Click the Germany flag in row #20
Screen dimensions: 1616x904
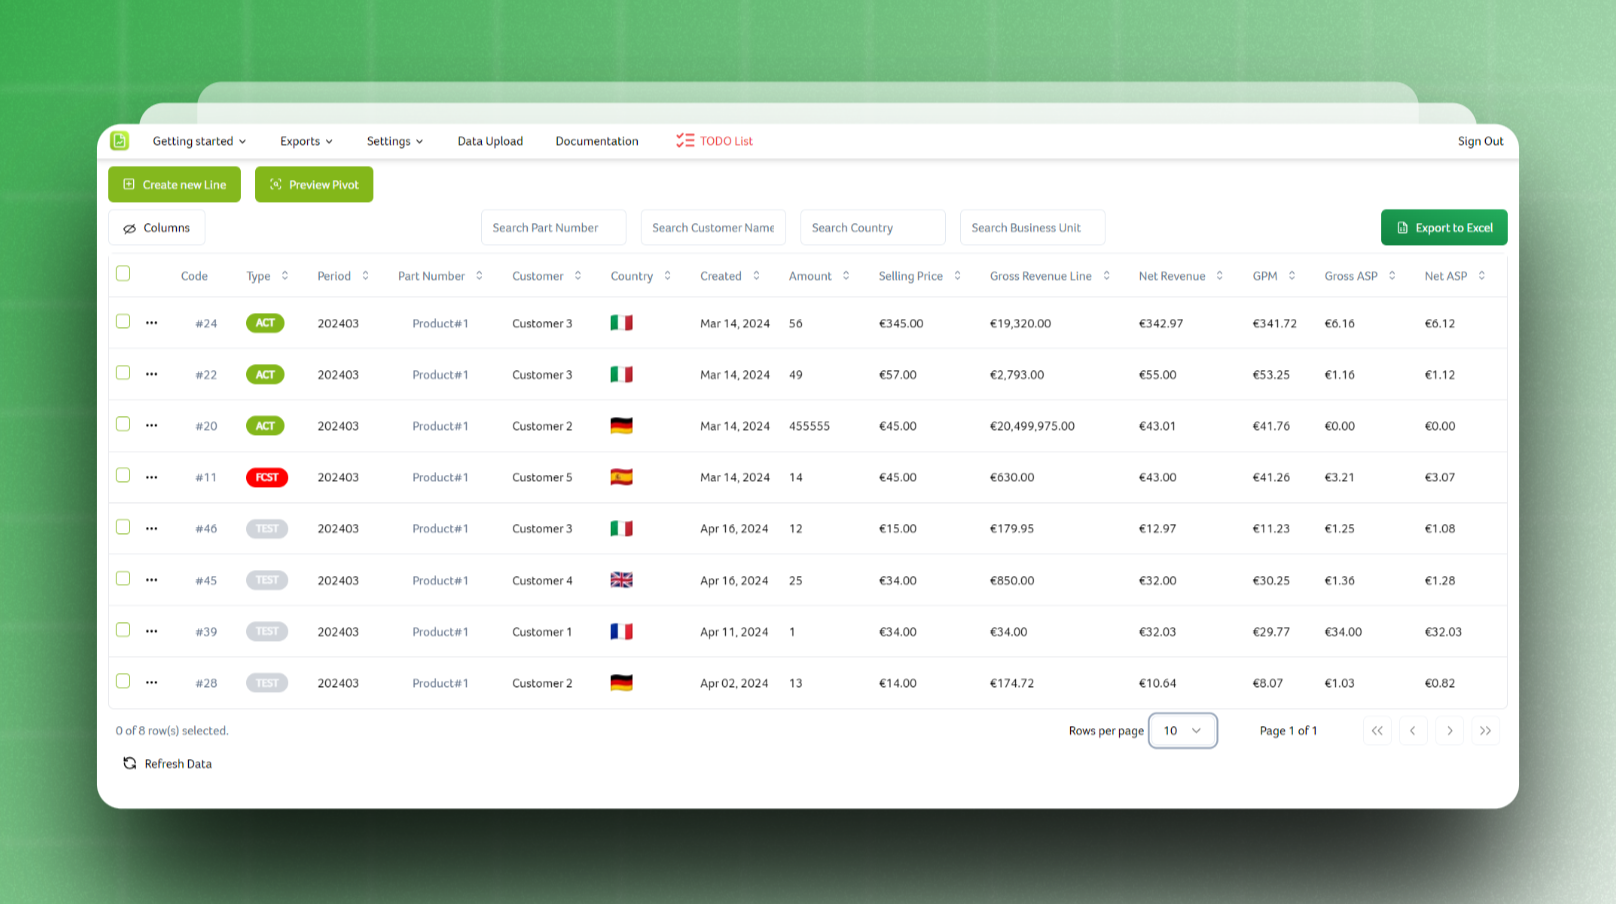click(621, 425)
